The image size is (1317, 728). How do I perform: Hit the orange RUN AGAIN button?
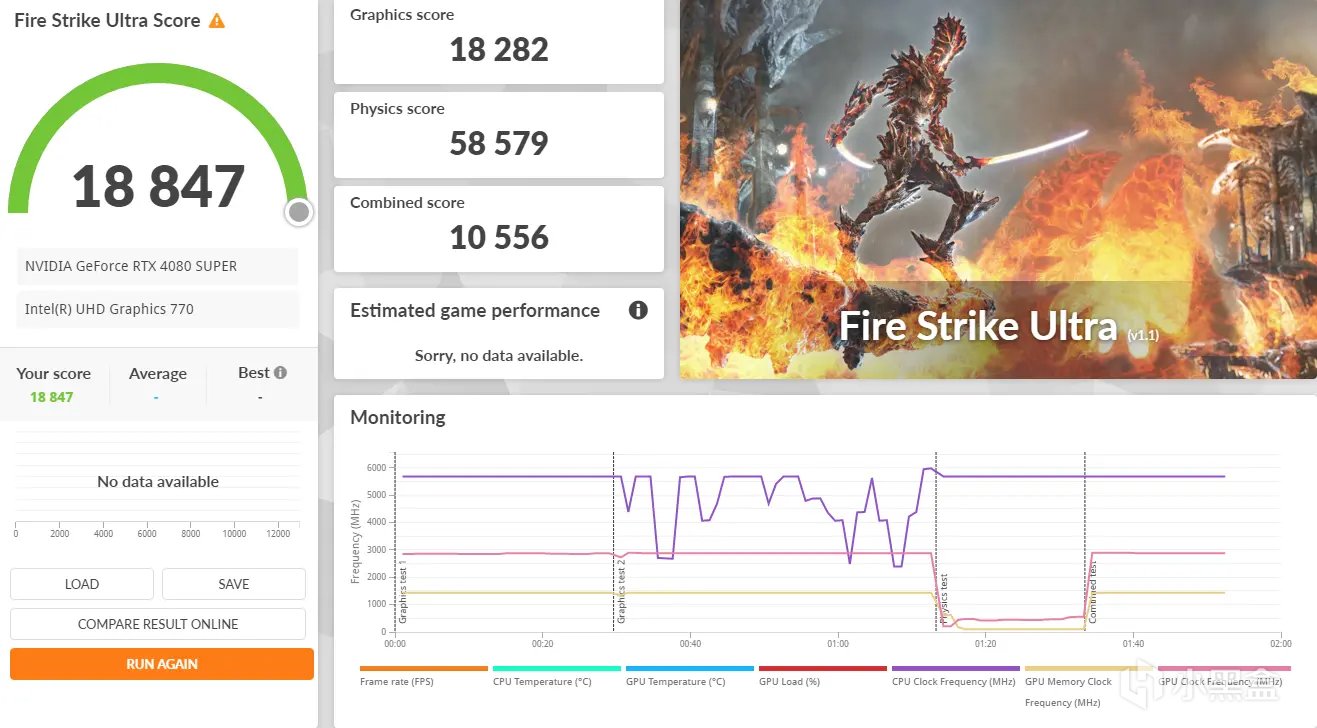pyautogui.click(x=162, y=664)
